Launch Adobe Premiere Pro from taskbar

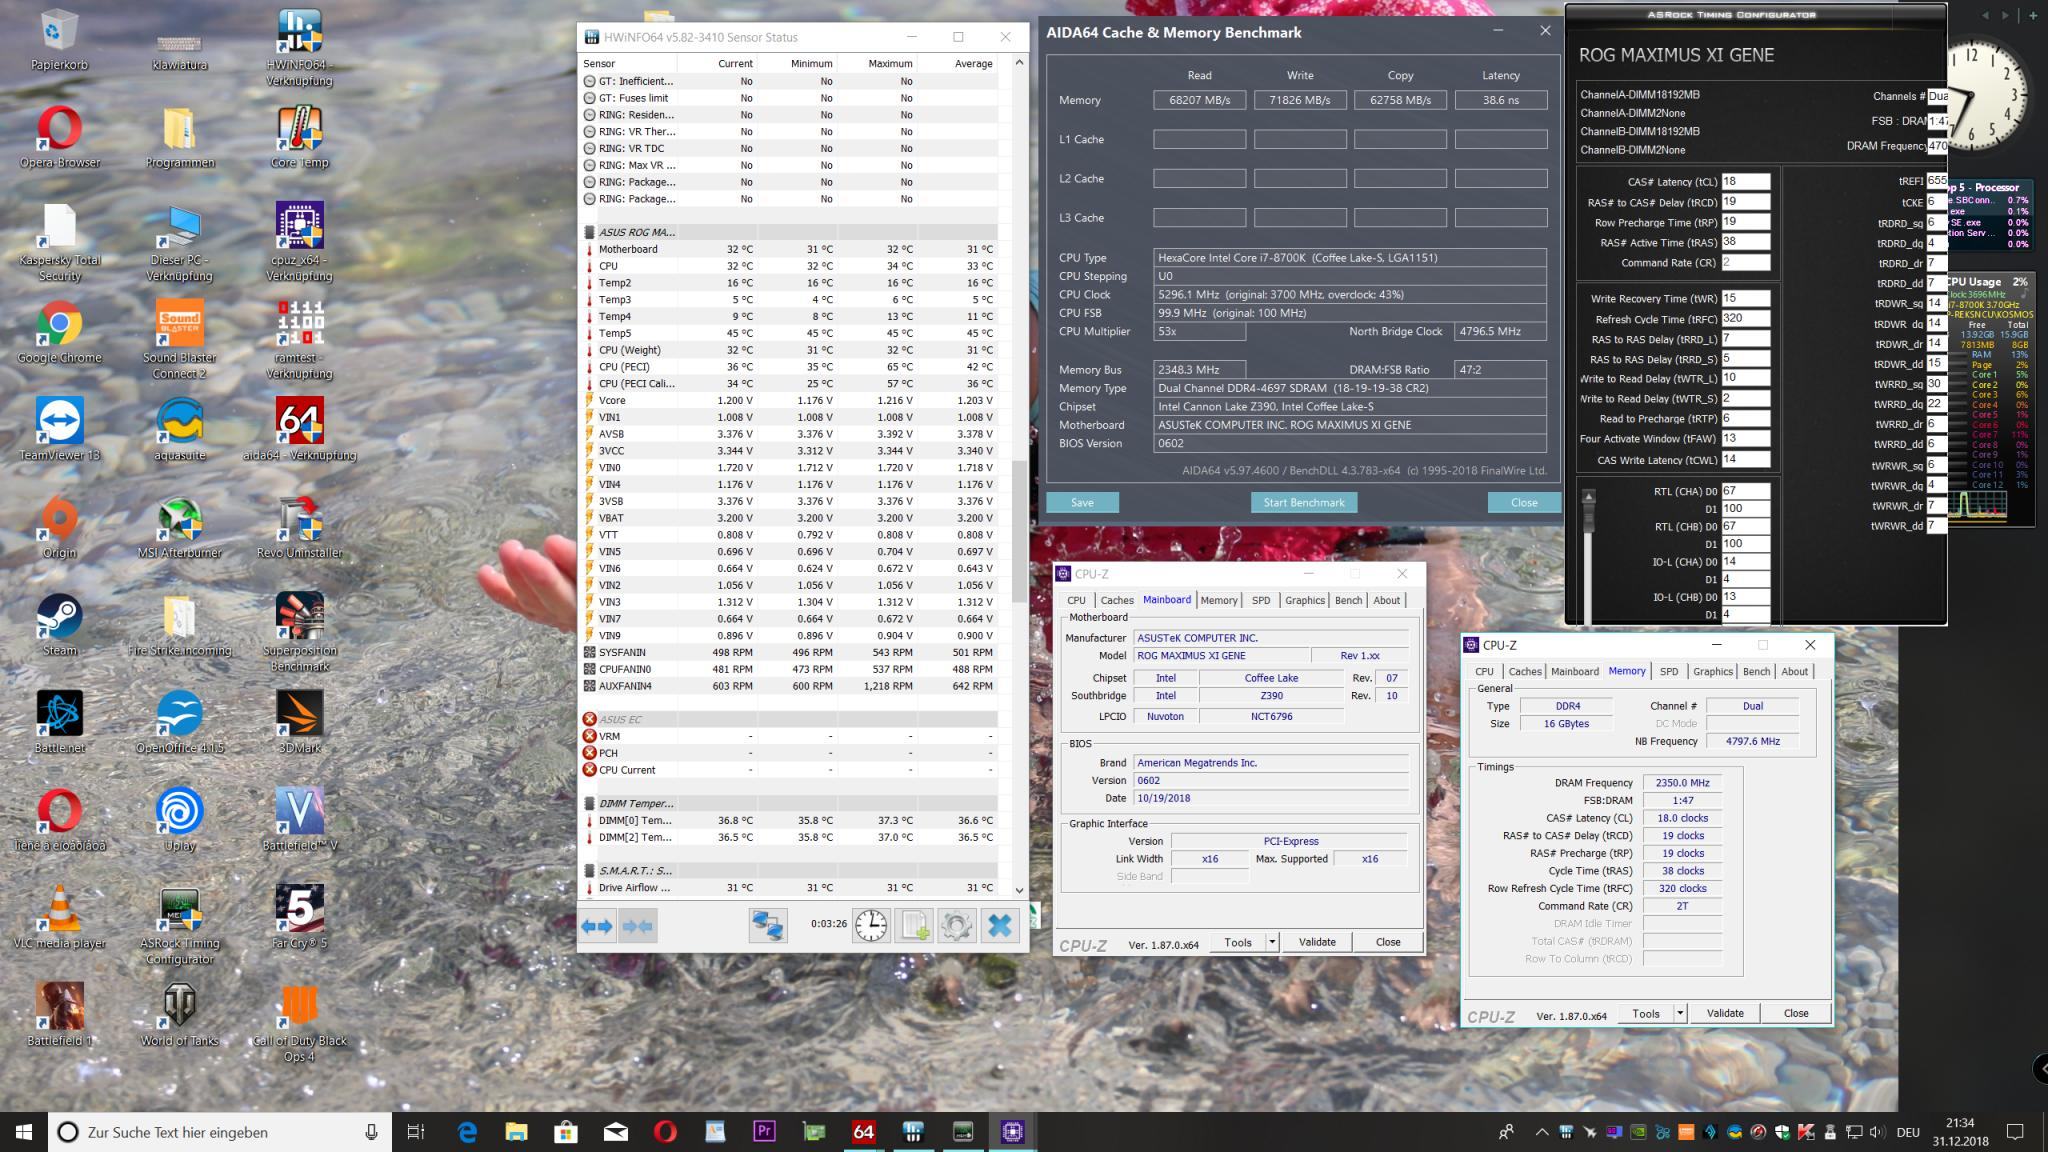764,1132
